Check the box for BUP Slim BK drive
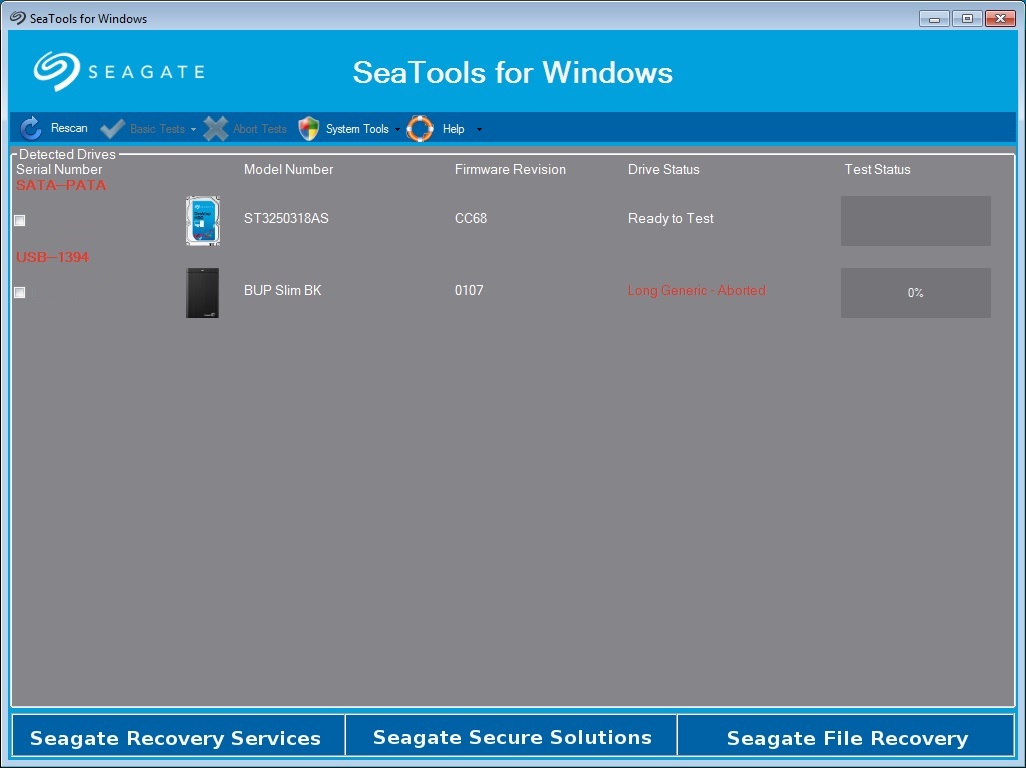Screen dimensions: 1026x768 coord(20,292)
